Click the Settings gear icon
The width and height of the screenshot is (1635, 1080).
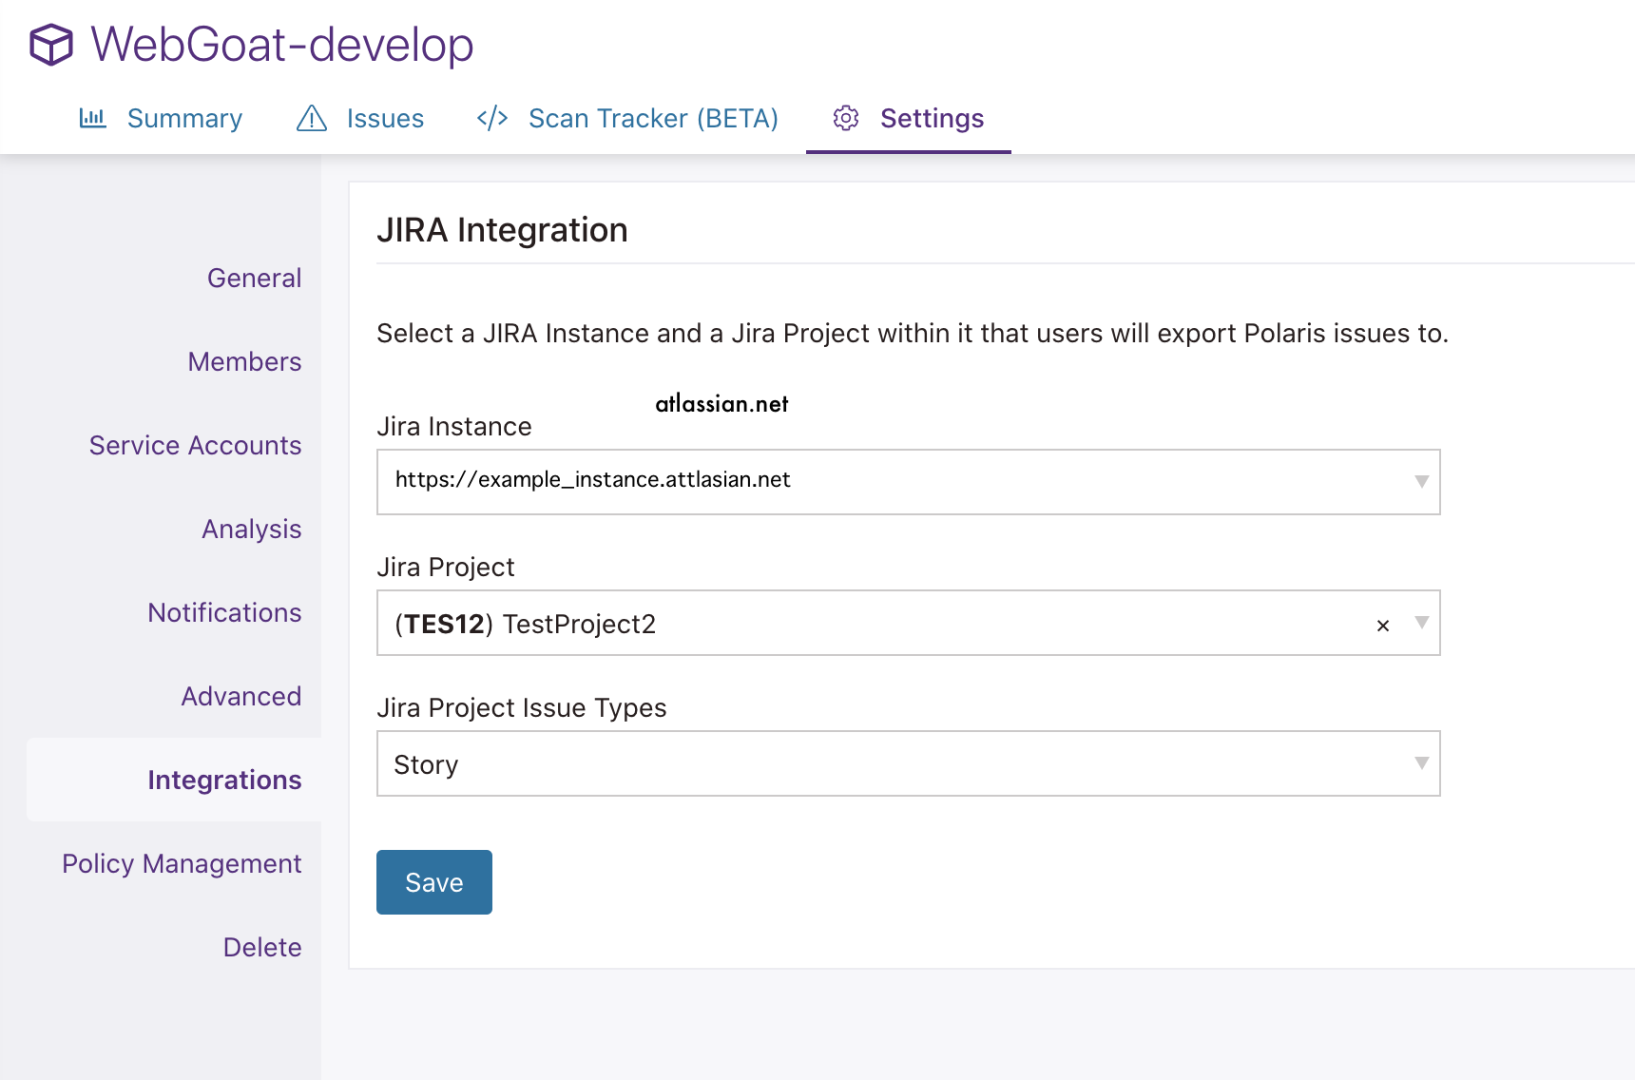pyautogui.click(x=846, y=118)
